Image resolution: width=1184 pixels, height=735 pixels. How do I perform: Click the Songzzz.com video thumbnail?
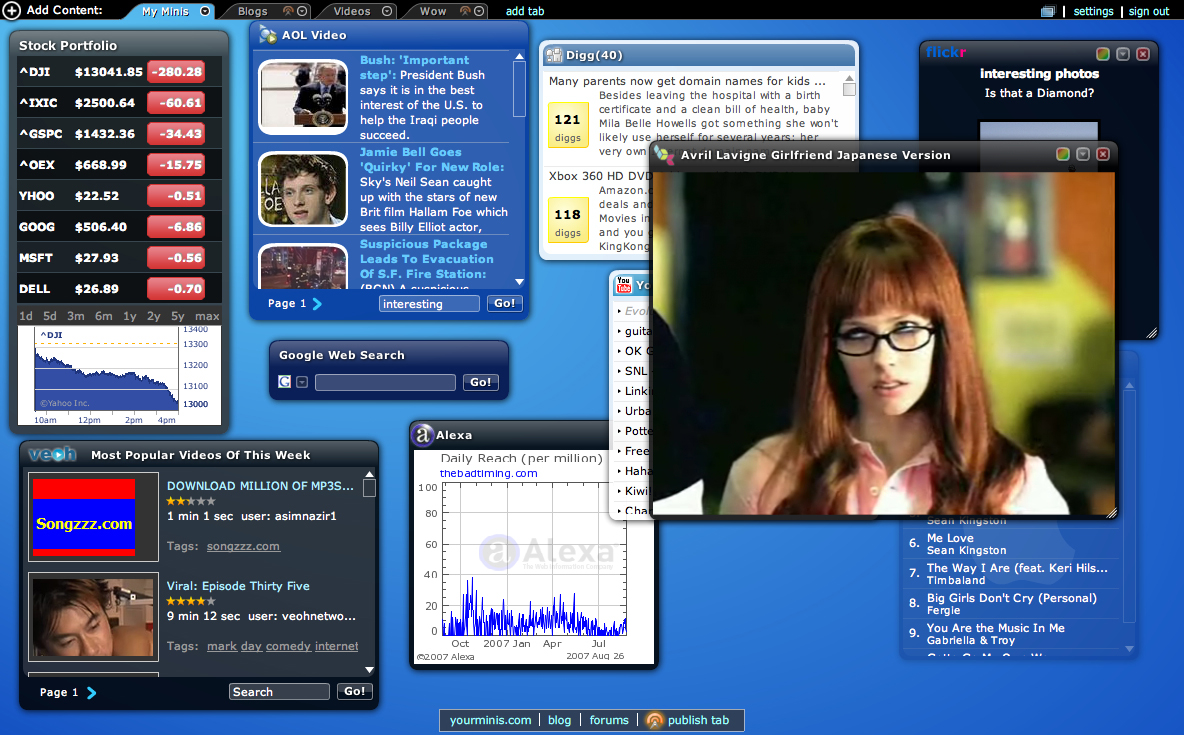coord(94,517)
